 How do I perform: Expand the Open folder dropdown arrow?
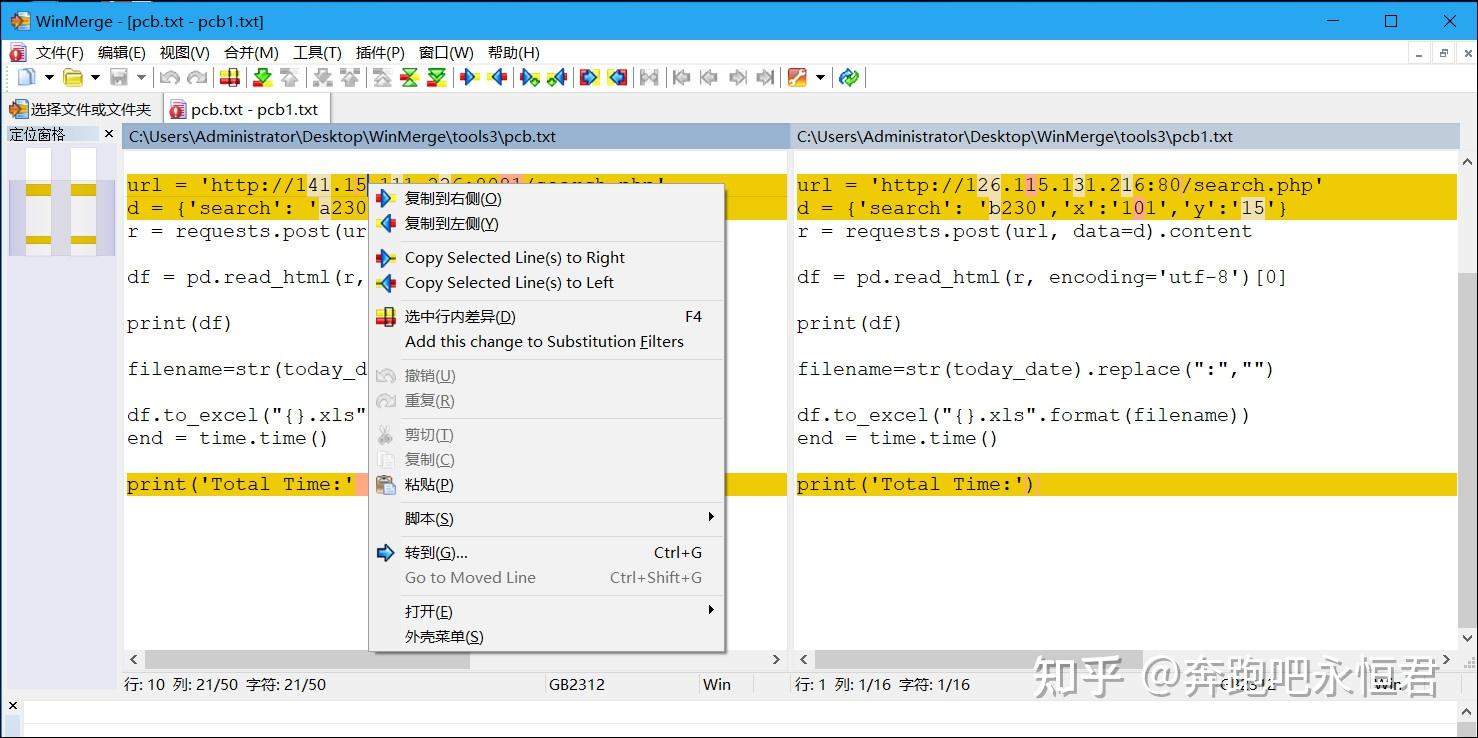tap(95, 77)
